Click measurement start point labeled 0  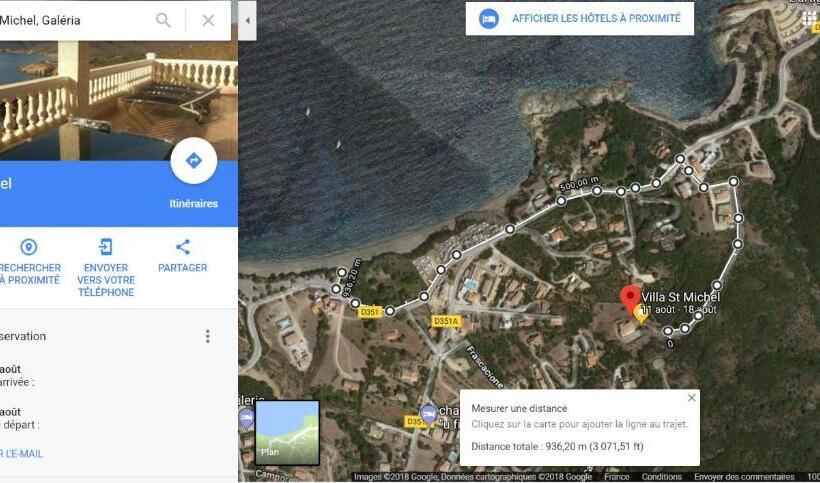pos(668,331)
